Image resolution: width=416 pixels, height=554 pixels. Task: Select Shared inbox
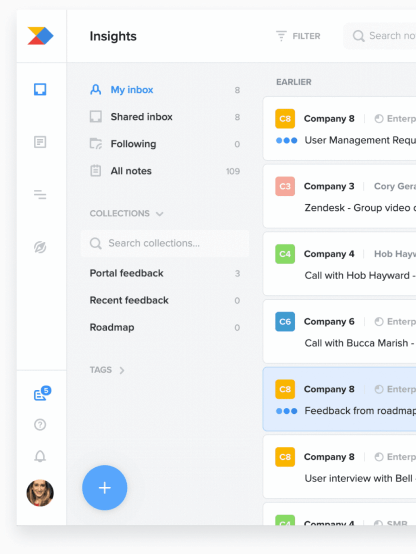pyautogui.click(x=165, y=117)
